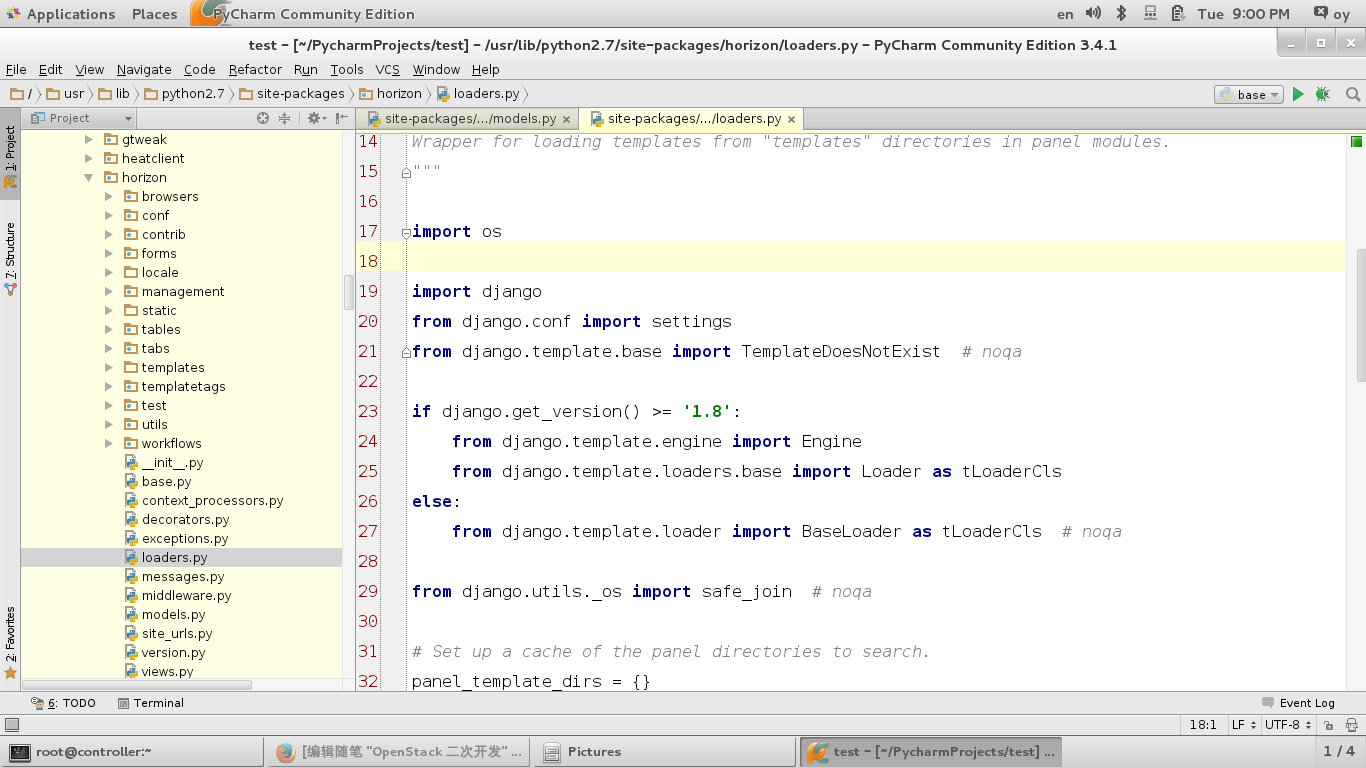Expand the management folder
The height and width of the screenshot is (768, 1366).
coord(109,292)
